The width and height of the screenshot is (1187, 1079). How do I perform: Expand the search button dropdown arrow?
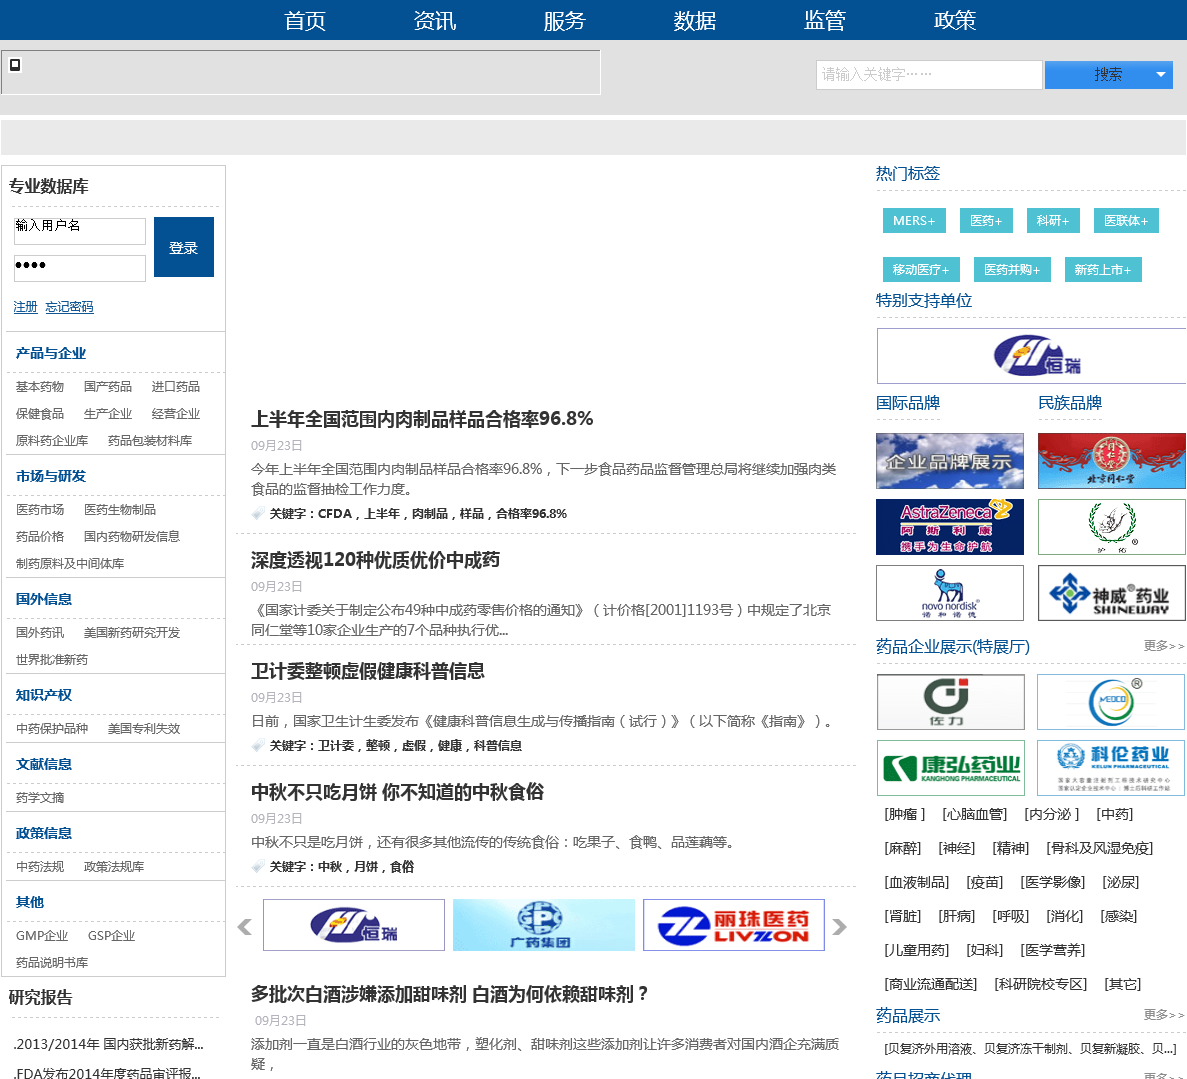point(1161,74)
